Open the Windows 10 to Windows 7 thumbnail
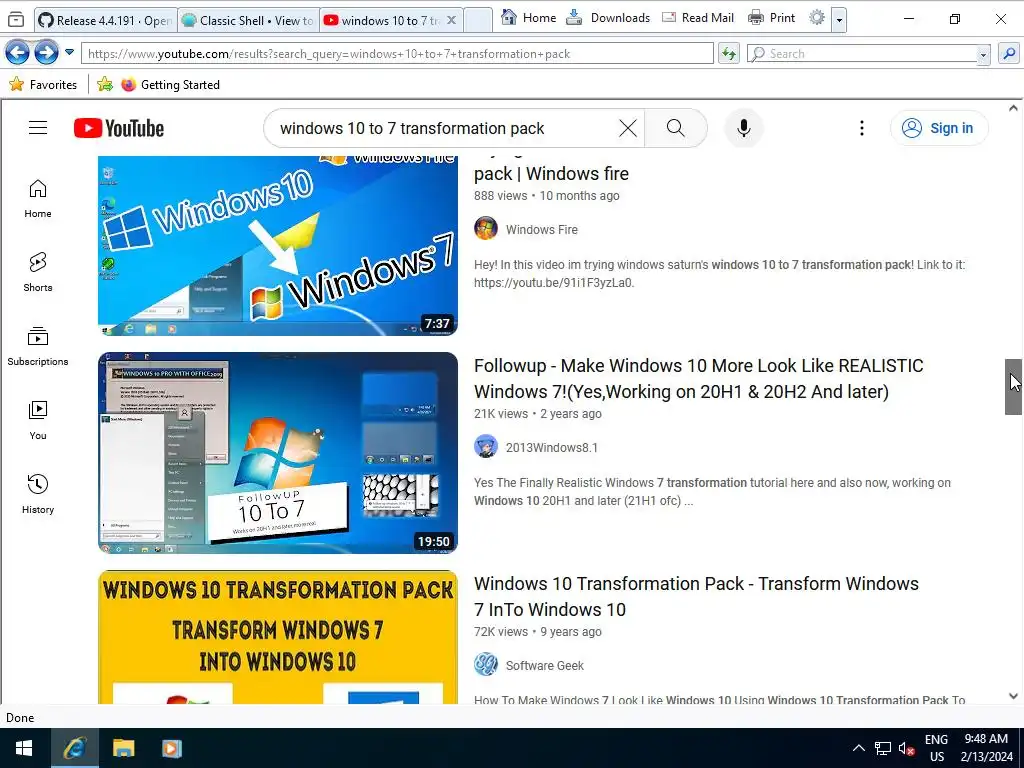Image resolution: width=1024 pixels, height=768 pixels. [278, 246]
